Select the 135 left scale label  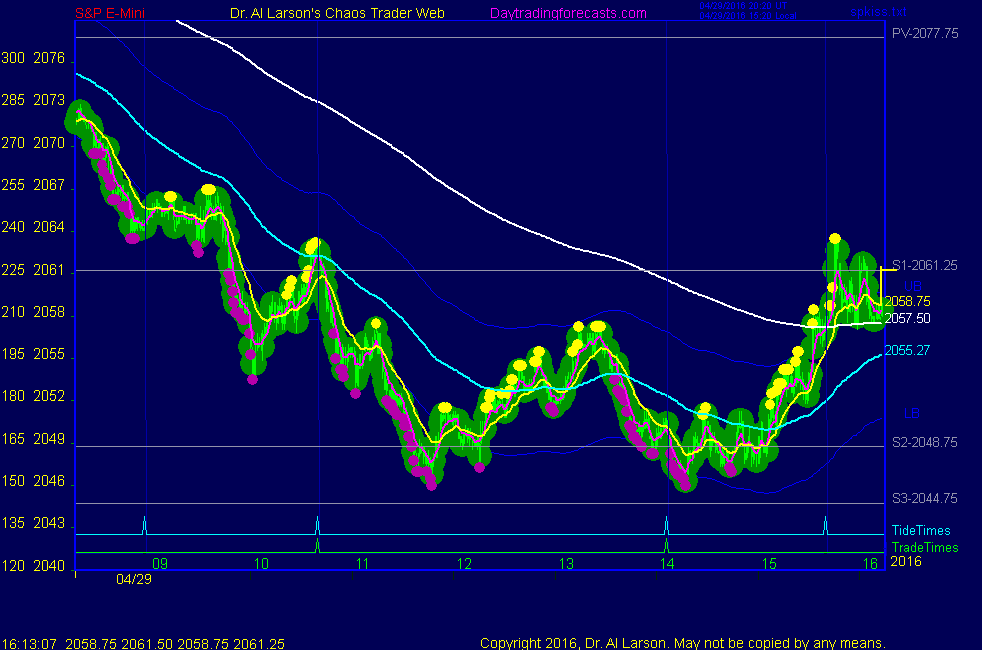[13, 523]
